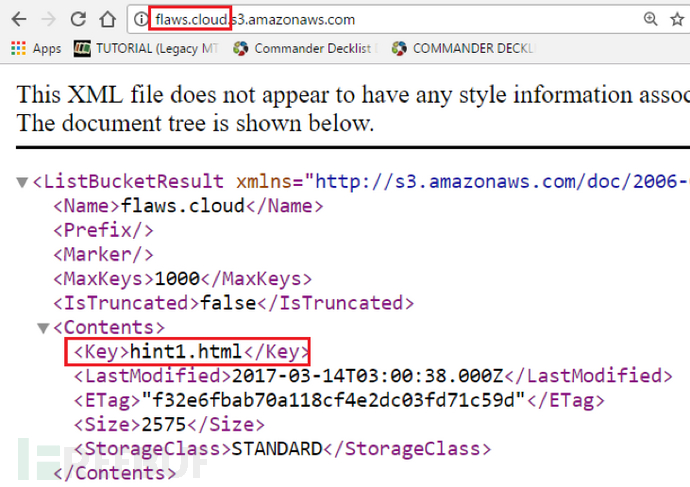Reload the page with the refresh icon

click(78, 19)
